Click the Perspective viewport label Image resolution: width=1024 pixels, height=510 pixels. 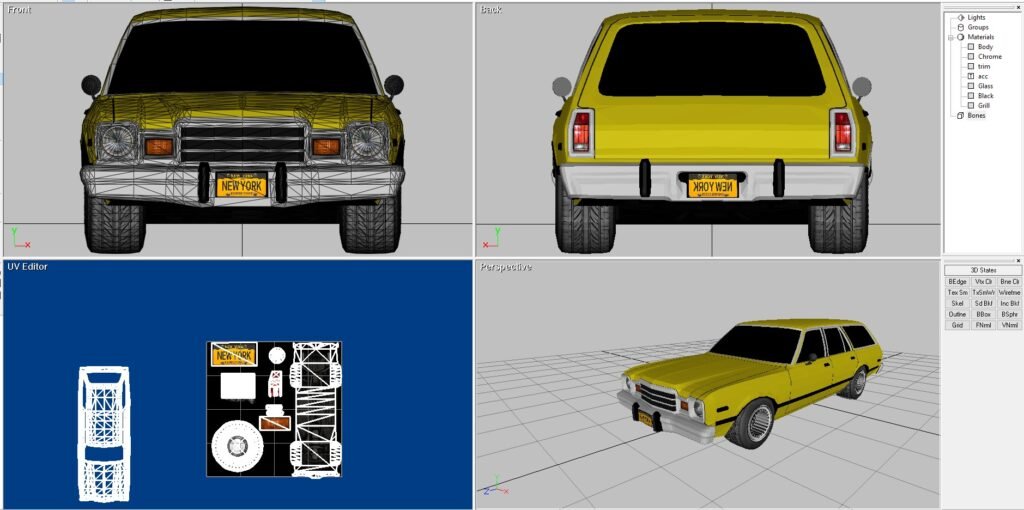[x=505, y=267]
